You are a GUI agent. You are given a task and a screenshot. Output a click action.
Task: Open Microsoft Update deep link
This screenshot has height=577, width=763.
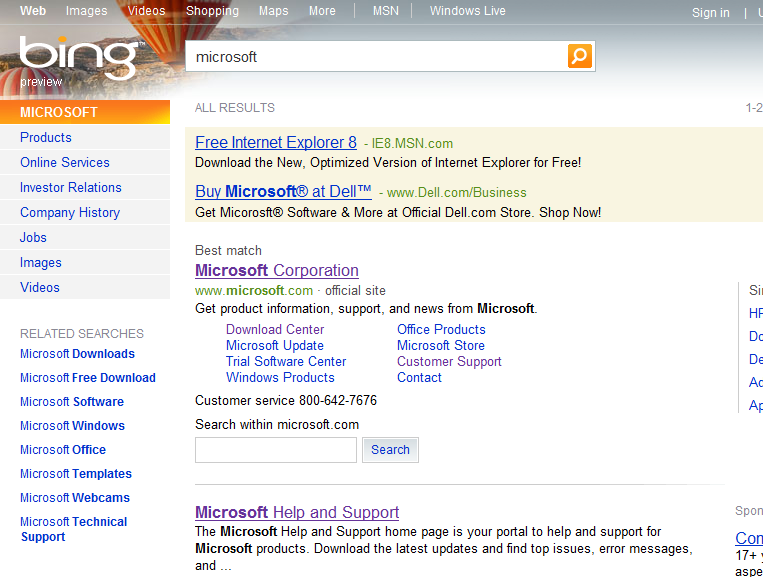pyautogui.click(x=275, y=345)
